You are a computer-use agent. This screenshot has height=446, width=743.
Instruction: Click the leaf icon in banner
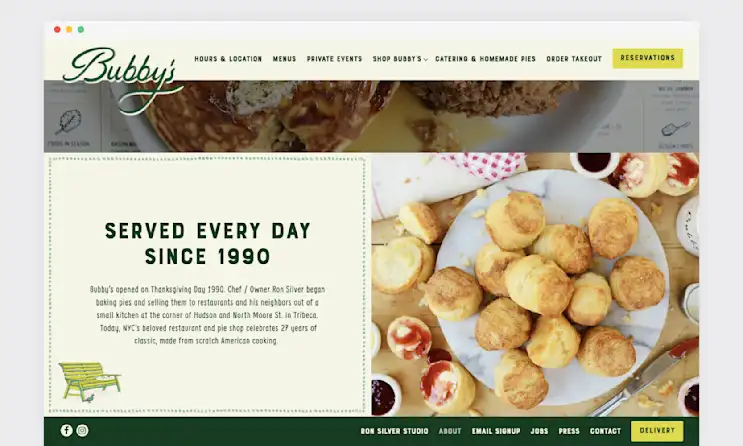(69, 122)
